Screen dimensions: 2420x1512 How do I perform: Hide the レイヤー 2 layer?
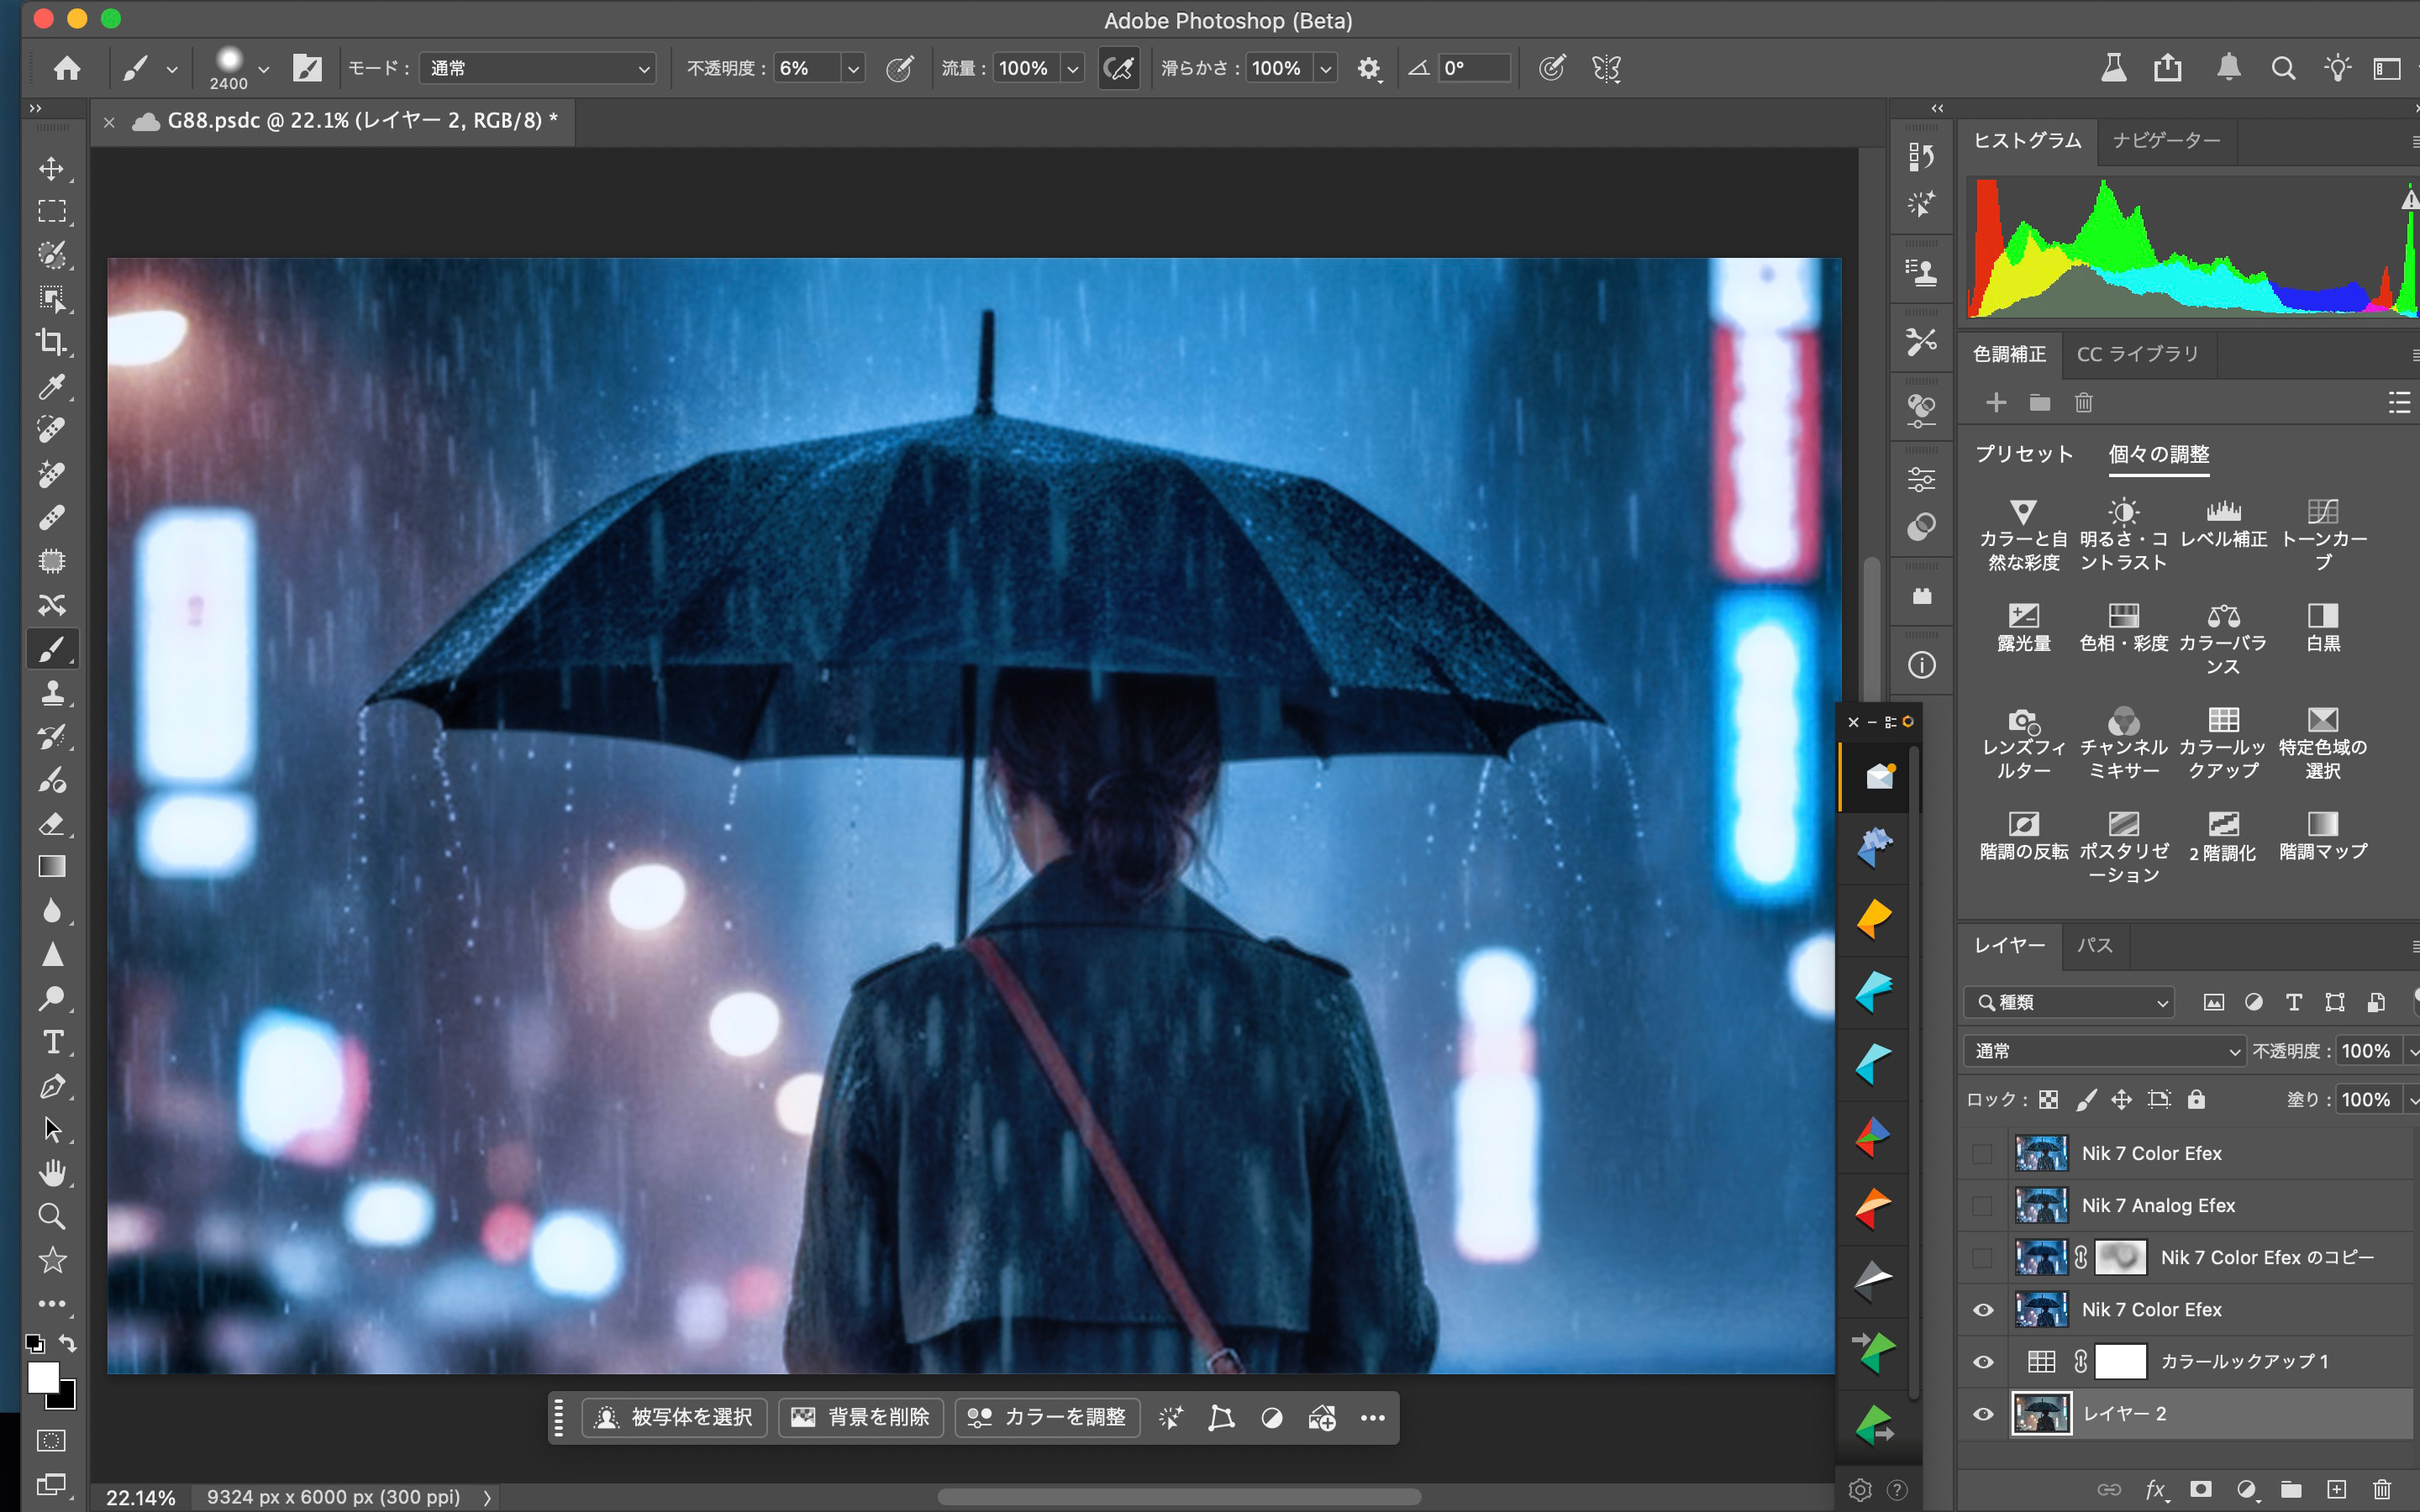click(x=1983, y=1414)
